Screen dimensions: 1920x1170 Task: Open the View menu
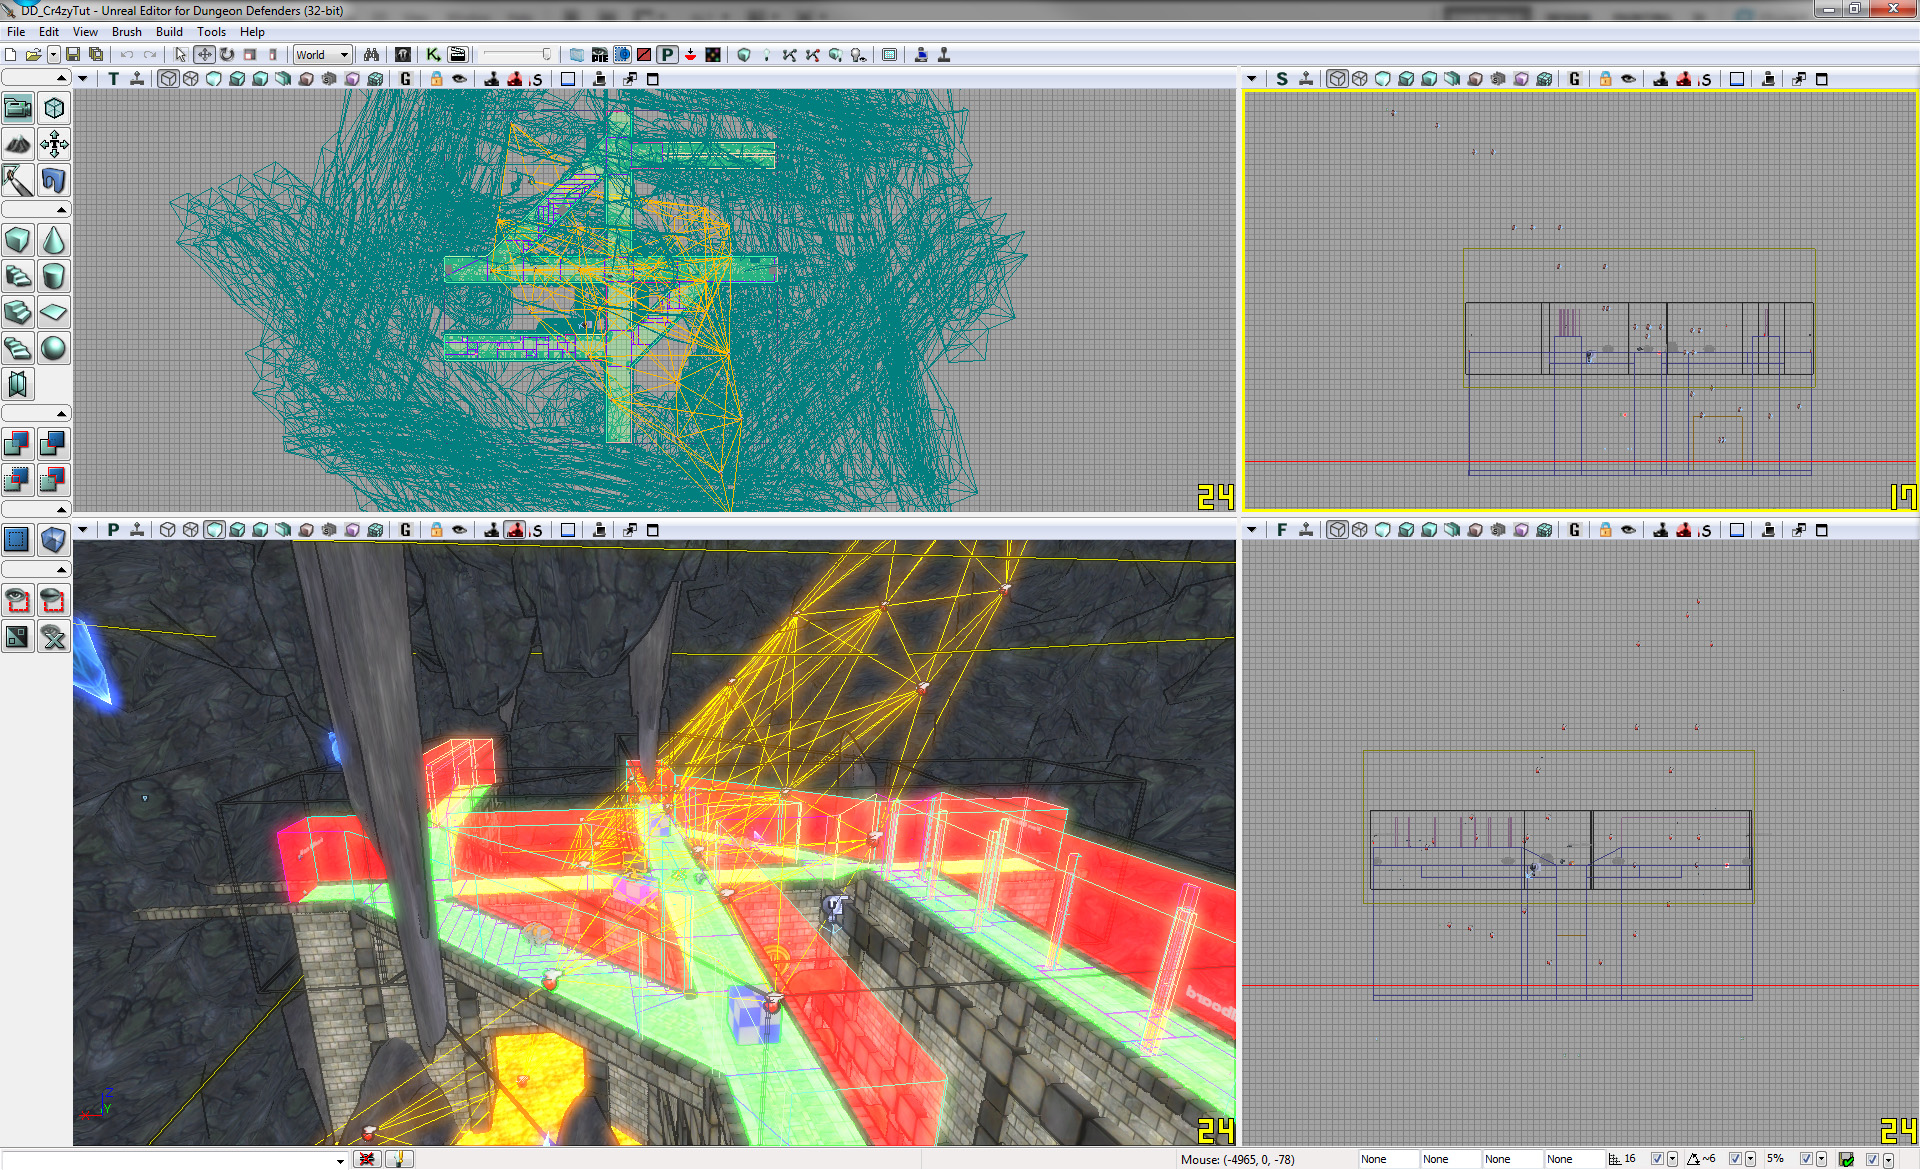tap(86, 32)
